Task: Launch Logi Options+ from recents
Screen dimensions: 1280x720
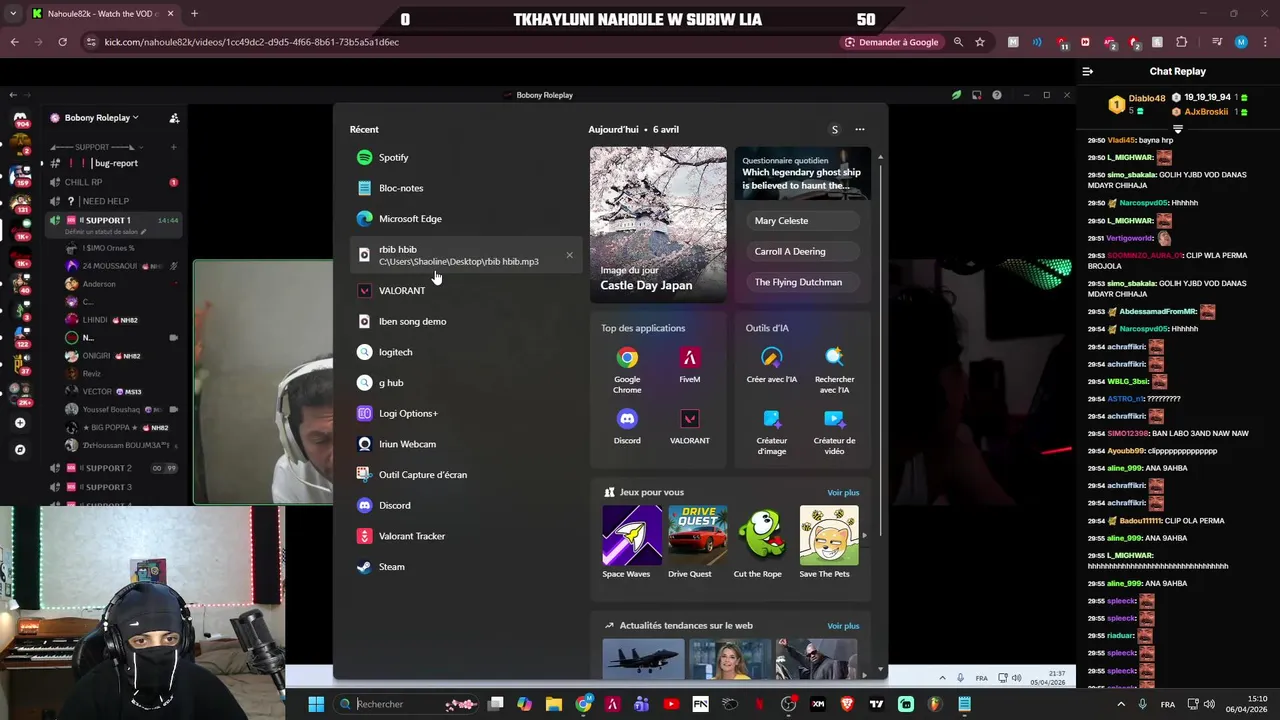Action: click(x=465, y=413)
